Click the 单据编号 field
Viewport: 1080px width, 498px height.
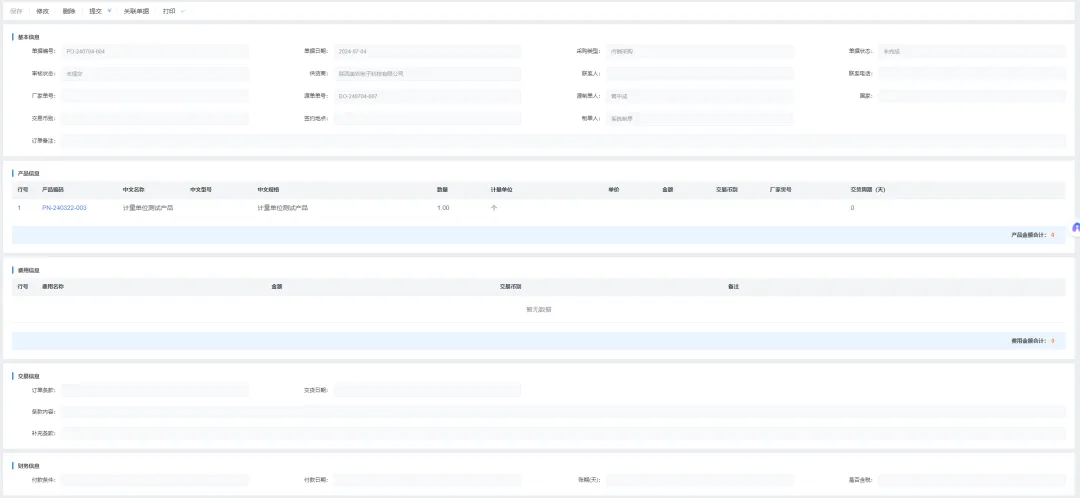[154, 51]
